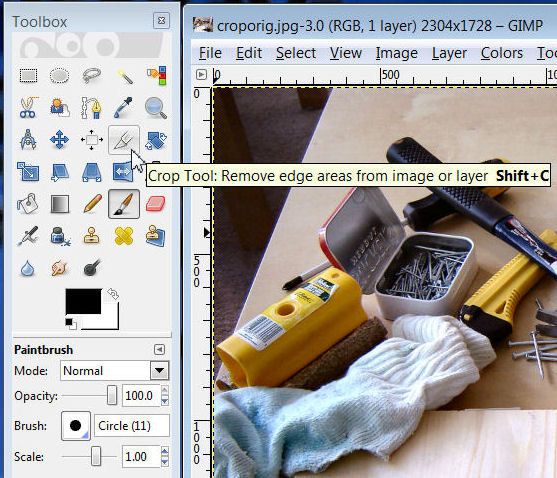Viewport: 557px width, 478px height.
Task: Select the Flip tool
Action: tap(123, 172)
